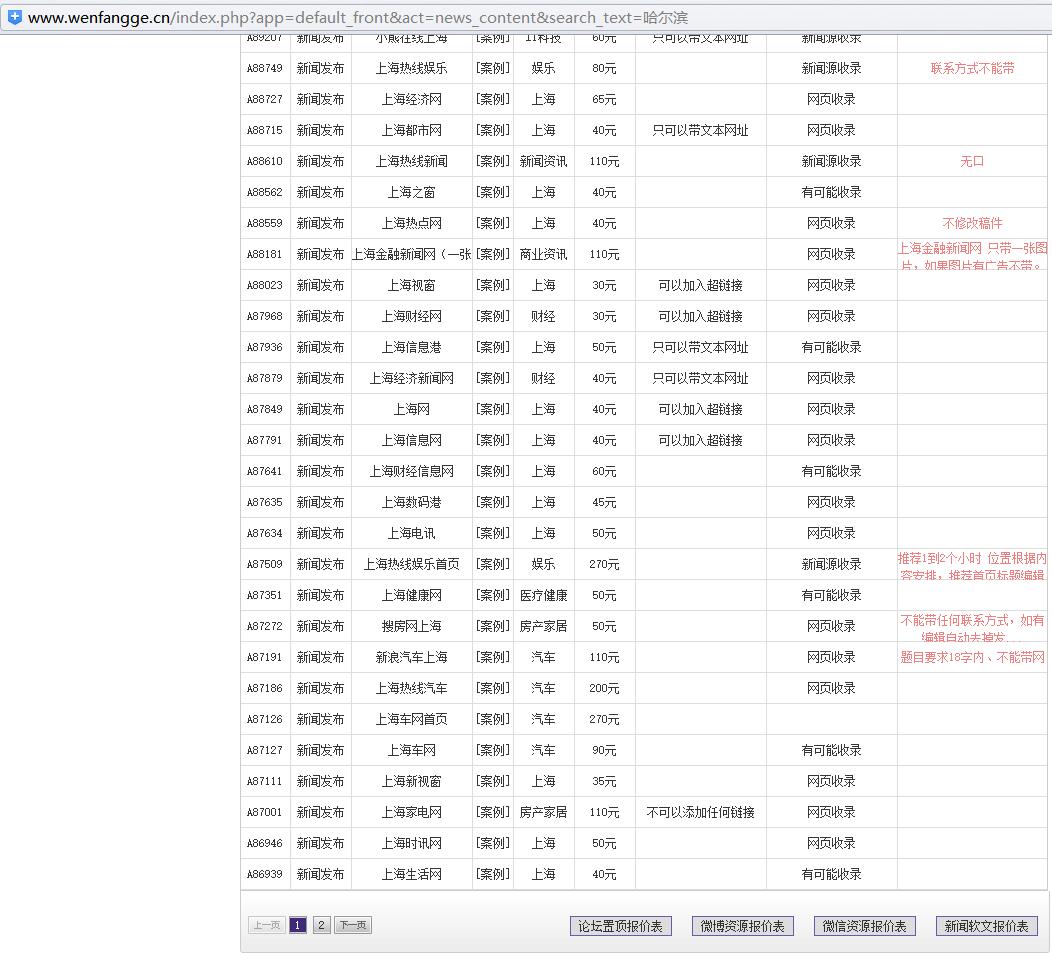The height and width of the screenshot is (953, 1052).
Task: Open the [案例] link for 上海热线娱乐
Action: [x=492, y=68]
